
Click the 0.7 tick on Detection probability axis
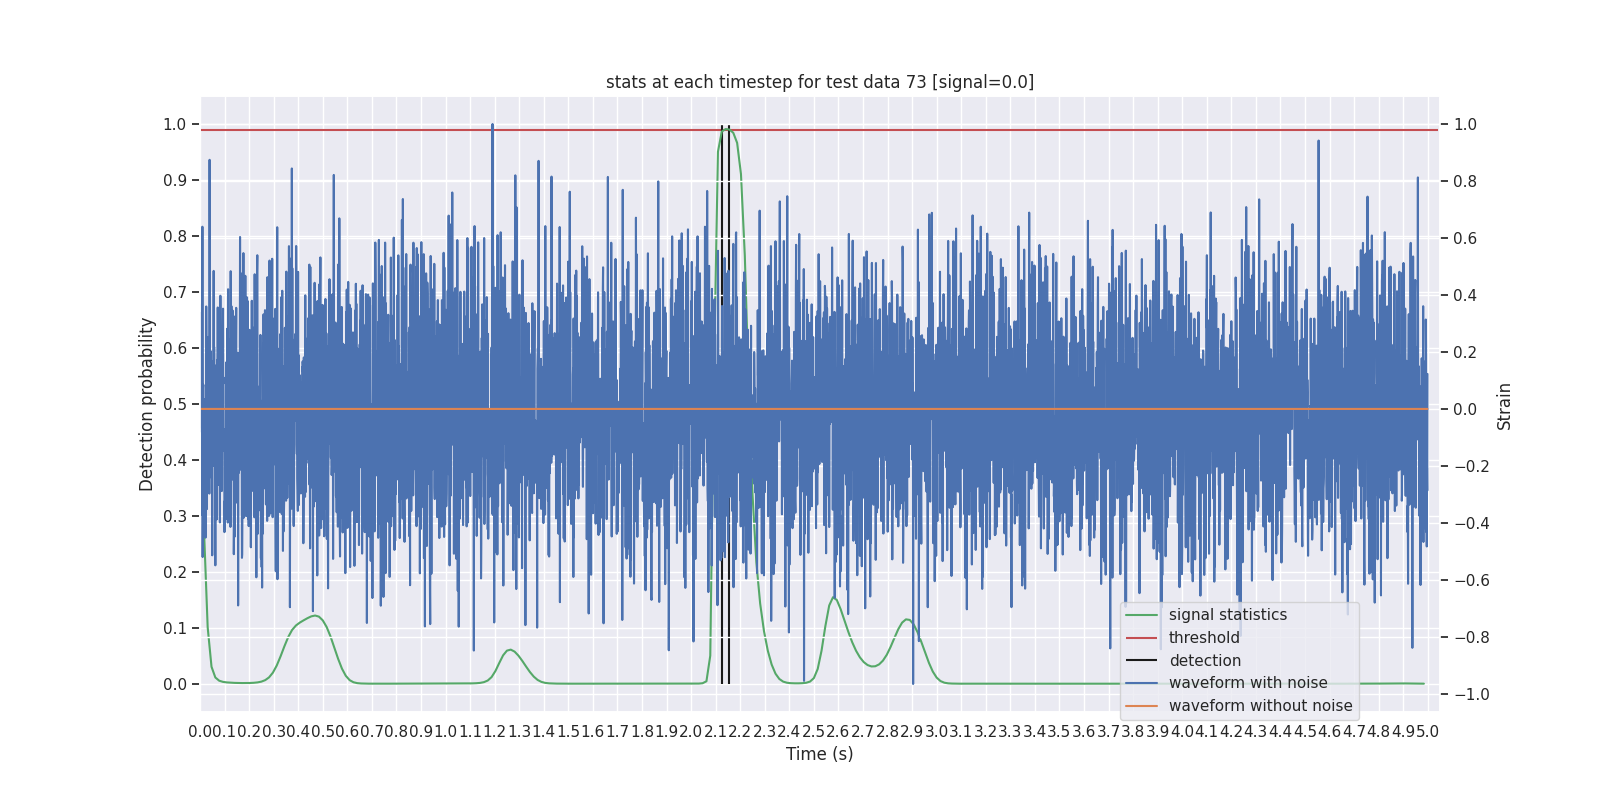click(x=175, y=293)
